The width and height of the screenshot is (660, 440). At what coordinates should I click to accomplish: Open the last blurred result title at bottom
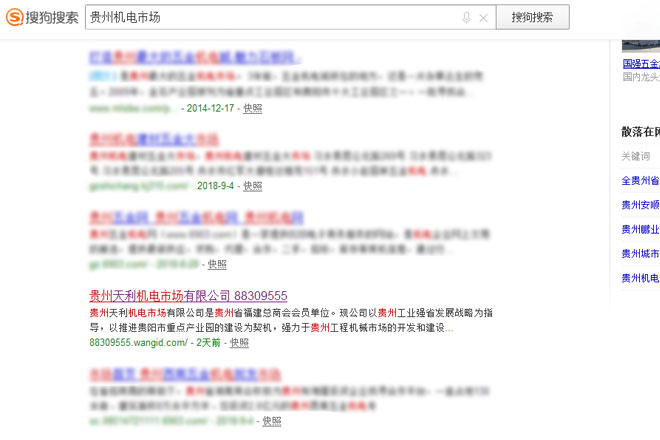pos(185,374)
